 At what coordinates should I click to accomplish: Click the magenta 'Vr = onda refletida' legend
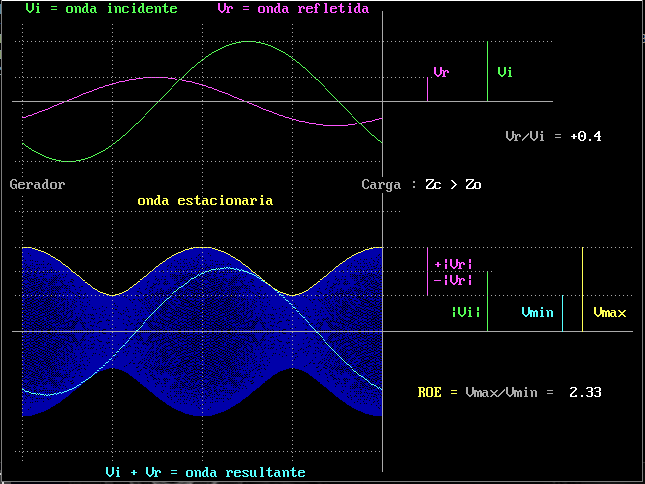click(293, 9)
